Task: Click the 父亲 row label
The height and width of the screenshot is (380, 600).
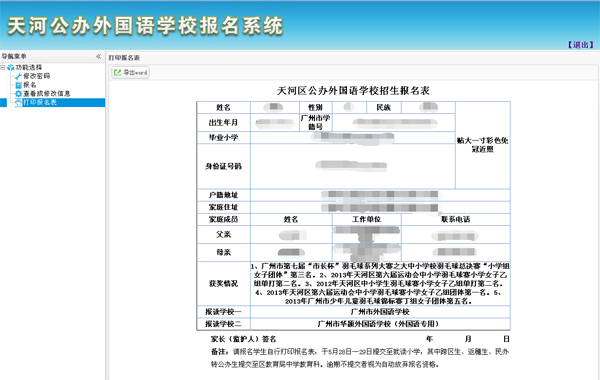Action: point(223,234)
